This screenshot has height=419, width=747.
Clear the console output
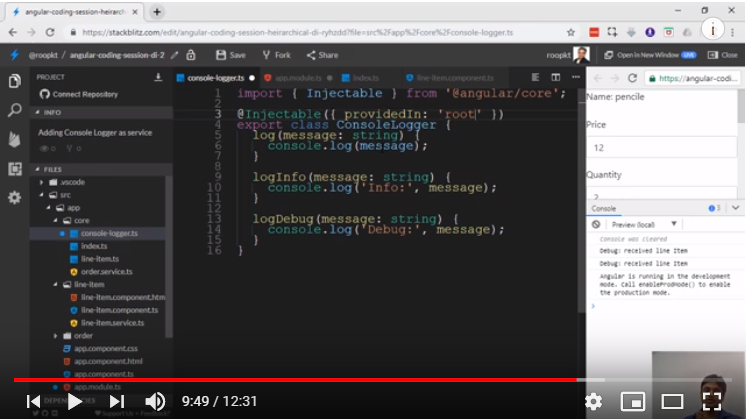596,225
